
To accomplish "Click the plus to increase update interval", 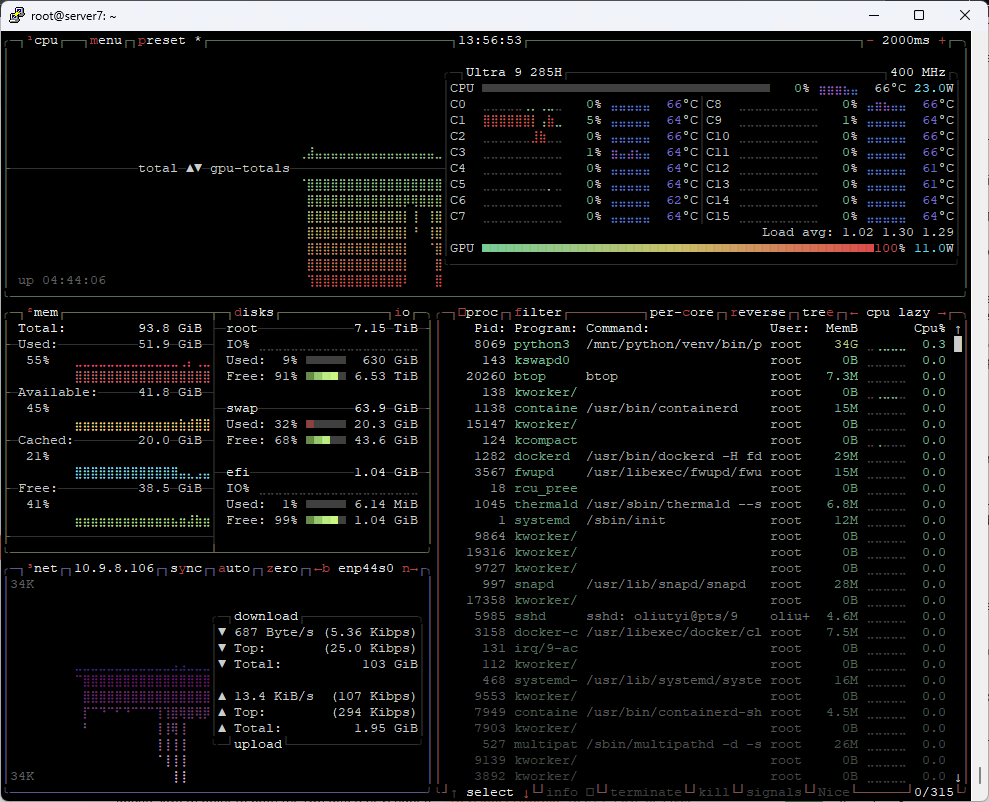I will coord(942,41).
